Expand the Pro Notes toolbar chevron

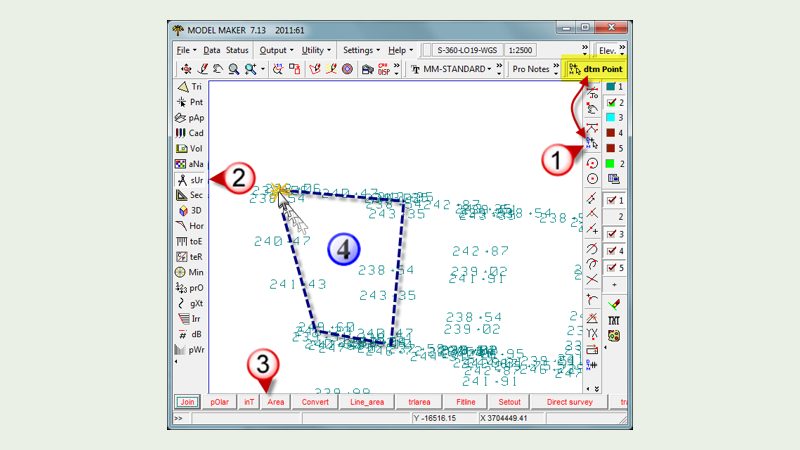[557, 69]
